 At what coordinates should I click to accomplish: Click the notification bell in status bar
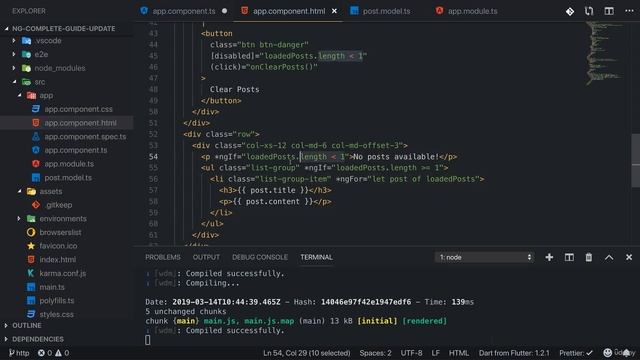pos(626,353)
